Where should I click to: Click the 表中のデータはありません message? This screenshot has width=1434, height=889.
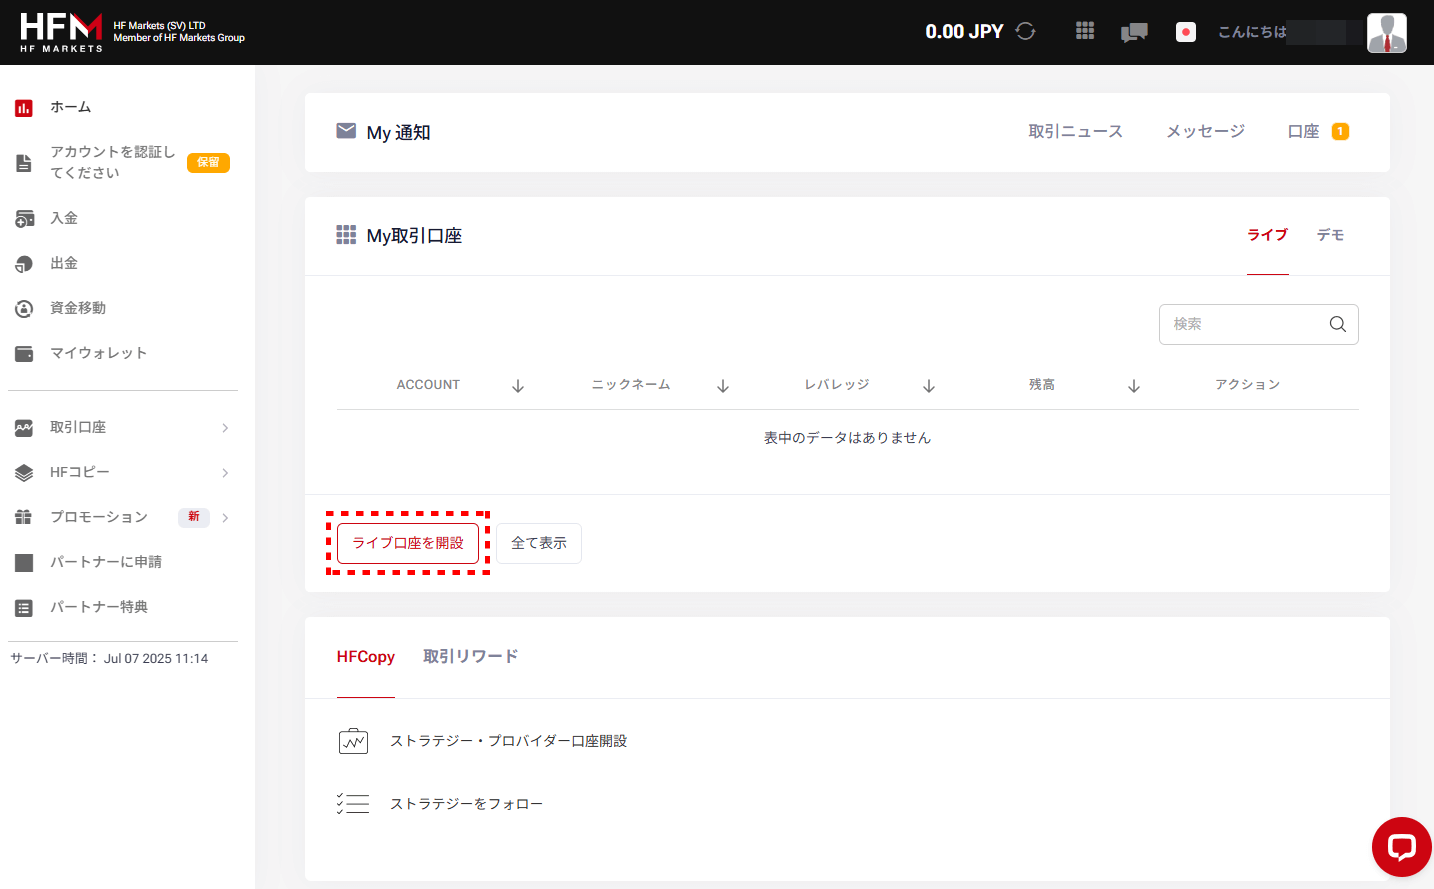coord(848,438)
